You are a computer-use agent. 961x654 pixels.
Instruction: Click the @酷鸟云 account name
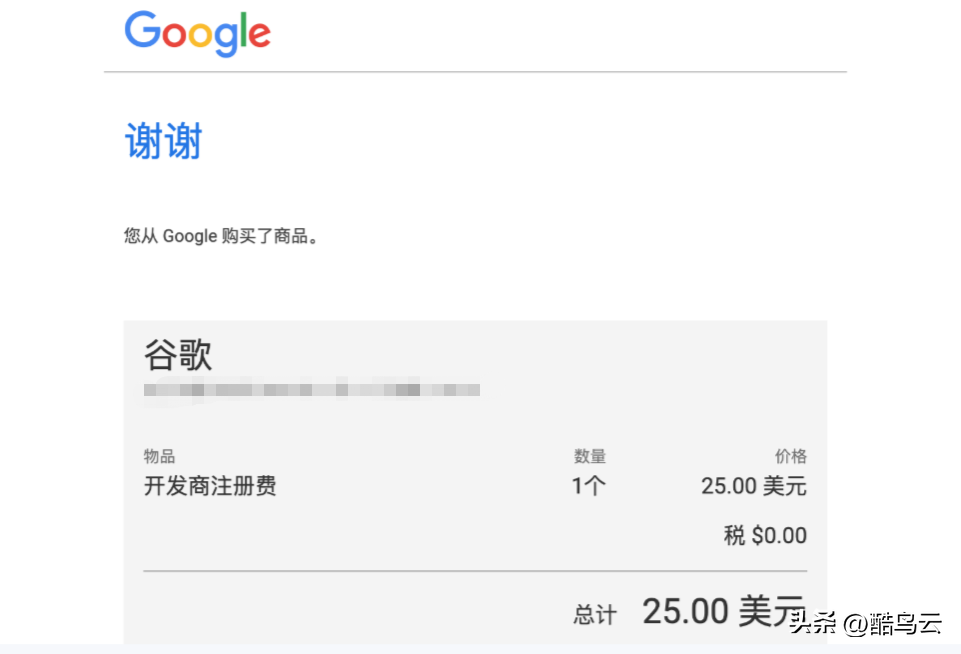(893, 624)
